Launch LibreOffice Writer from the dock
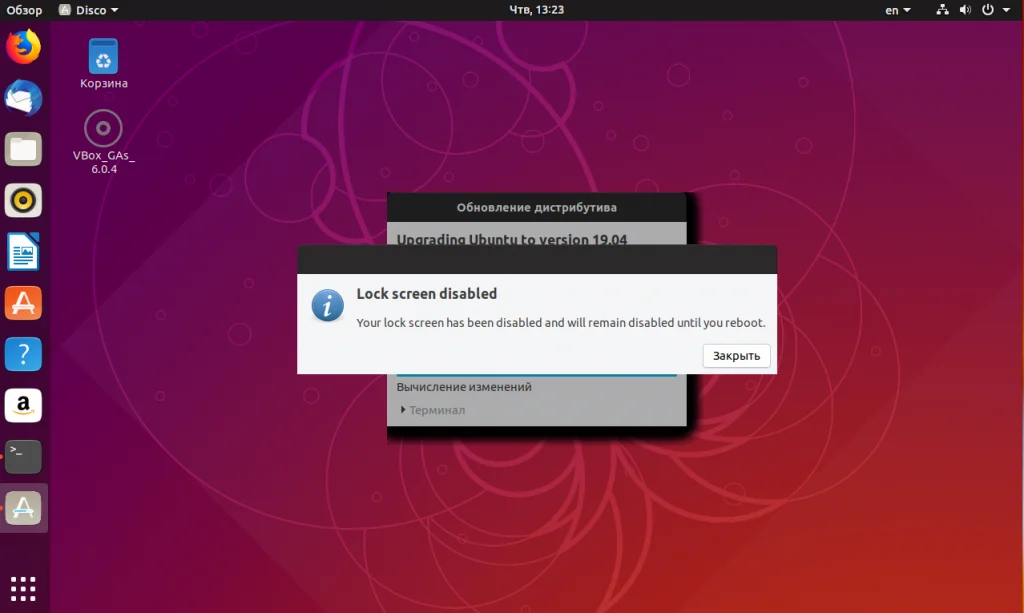The height and width of the screenshot is (613, 1024). (24, 251)
